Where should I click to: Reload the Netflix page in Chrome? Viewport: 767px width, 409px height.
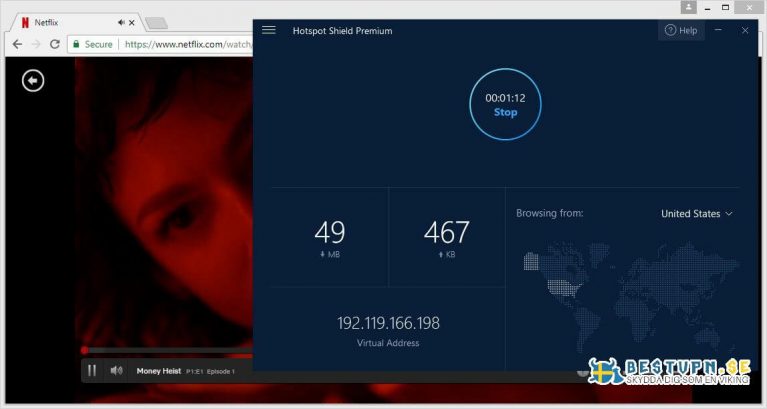pyautogui.click(x=55, y=44)
